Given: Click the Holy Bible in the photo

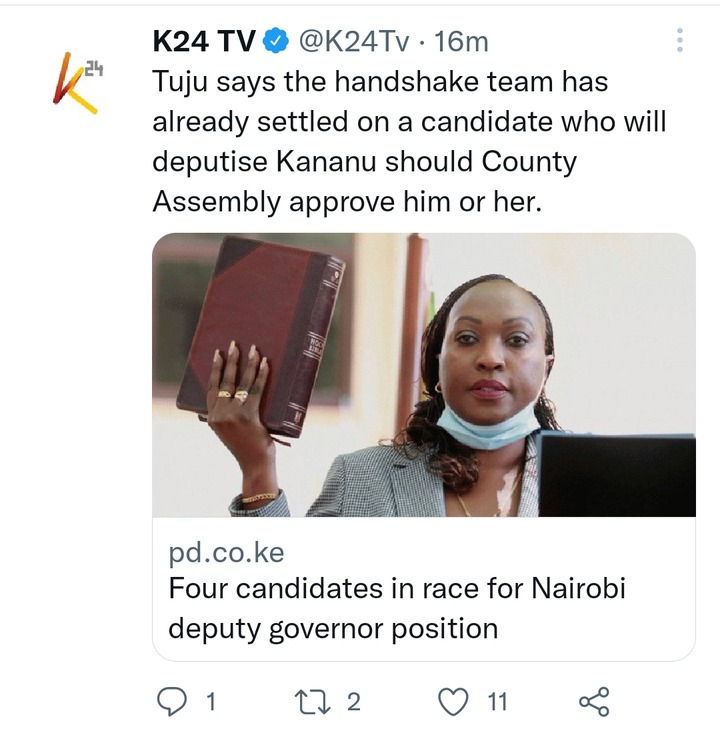Looking at the screenshot, I should (x=262, y=337).
